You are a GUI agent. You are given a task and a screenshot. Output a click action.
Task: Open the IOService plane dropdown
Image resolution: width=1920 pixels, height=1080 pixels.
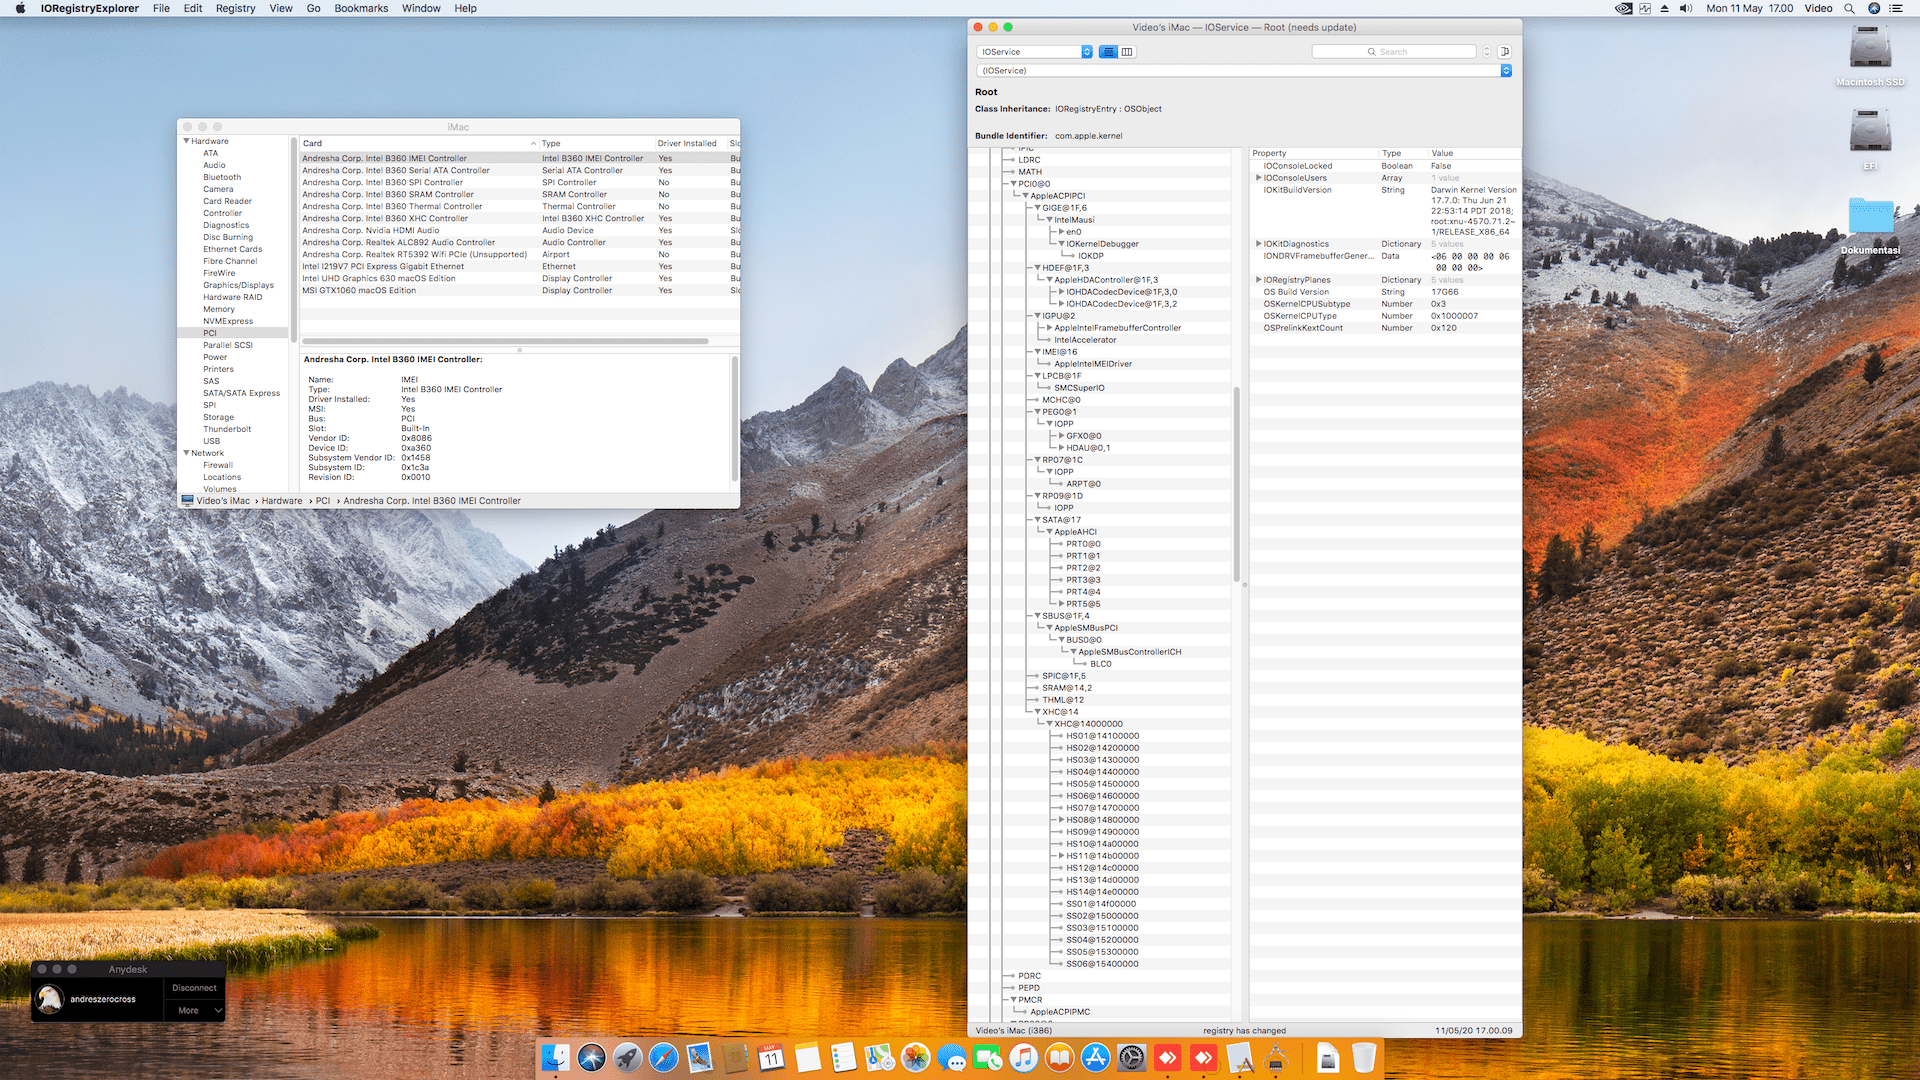[1034, 52]
